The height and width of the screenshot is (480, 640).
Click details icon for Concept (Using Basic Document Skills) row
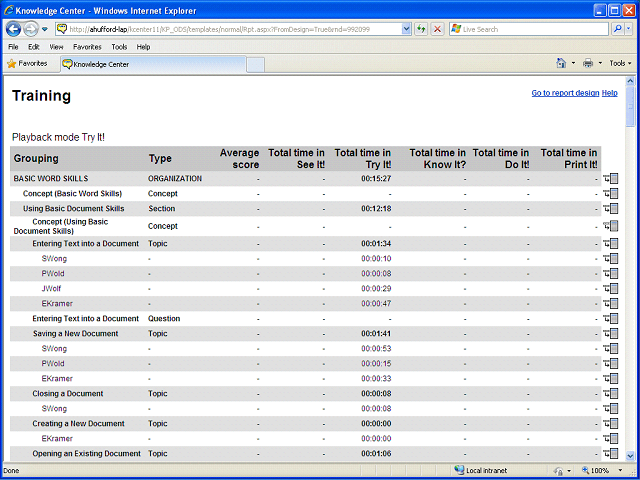click(611, 226)
